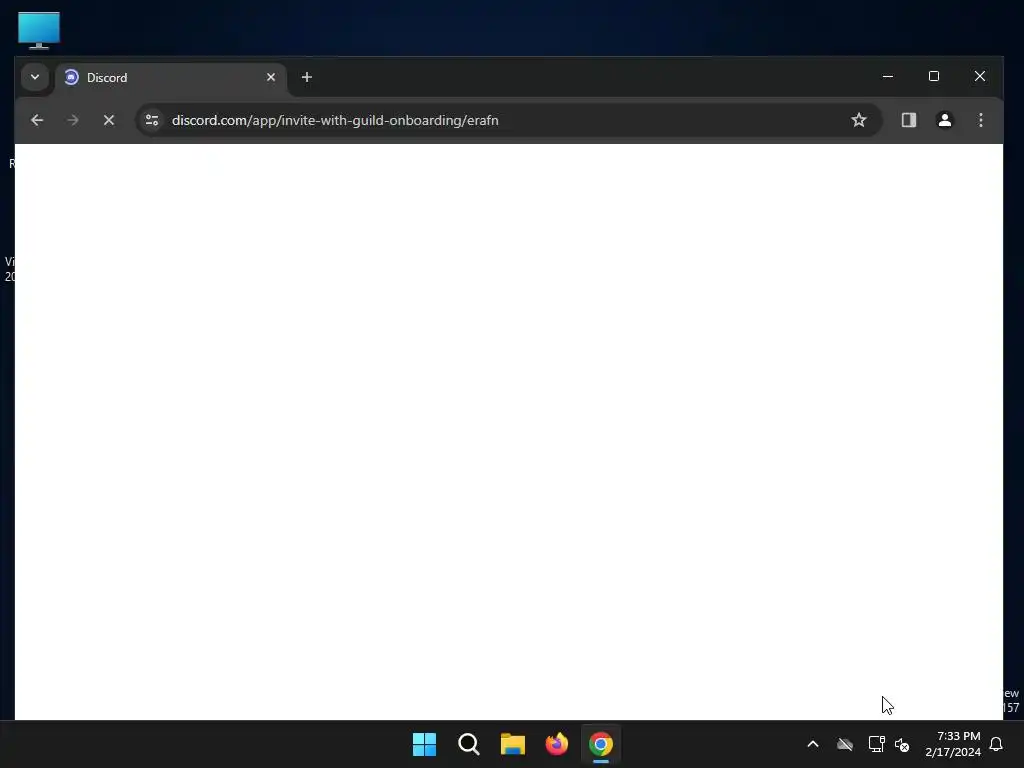Viewport: 1024px width, 768px height.
Task: Open the Chrome three-dot menu
Action: pos(981,120)
